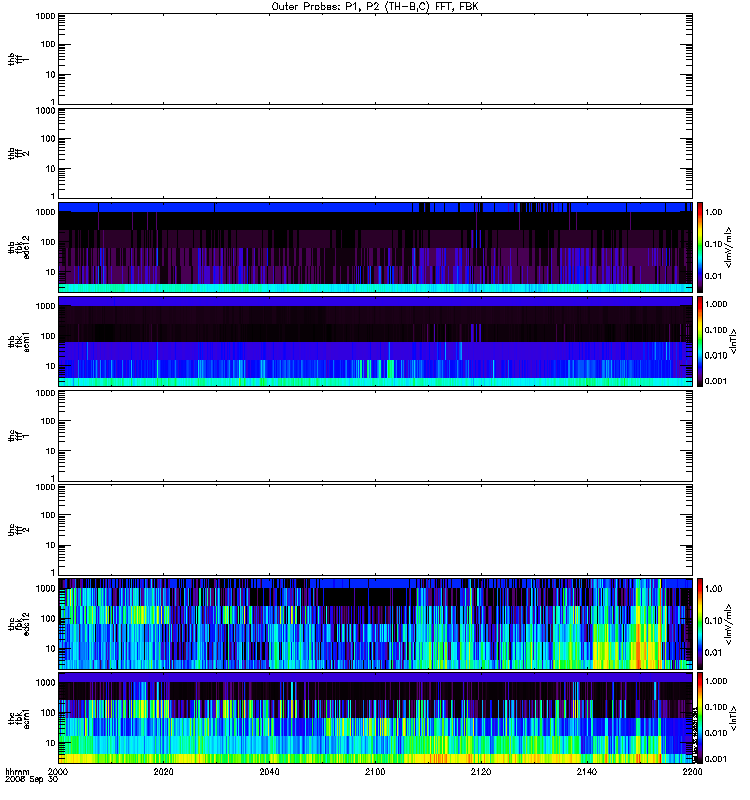750x800 pixels.
Task: Click the thc fbk edc12 spectrogram plot
Action: click(x=375, y=623)
